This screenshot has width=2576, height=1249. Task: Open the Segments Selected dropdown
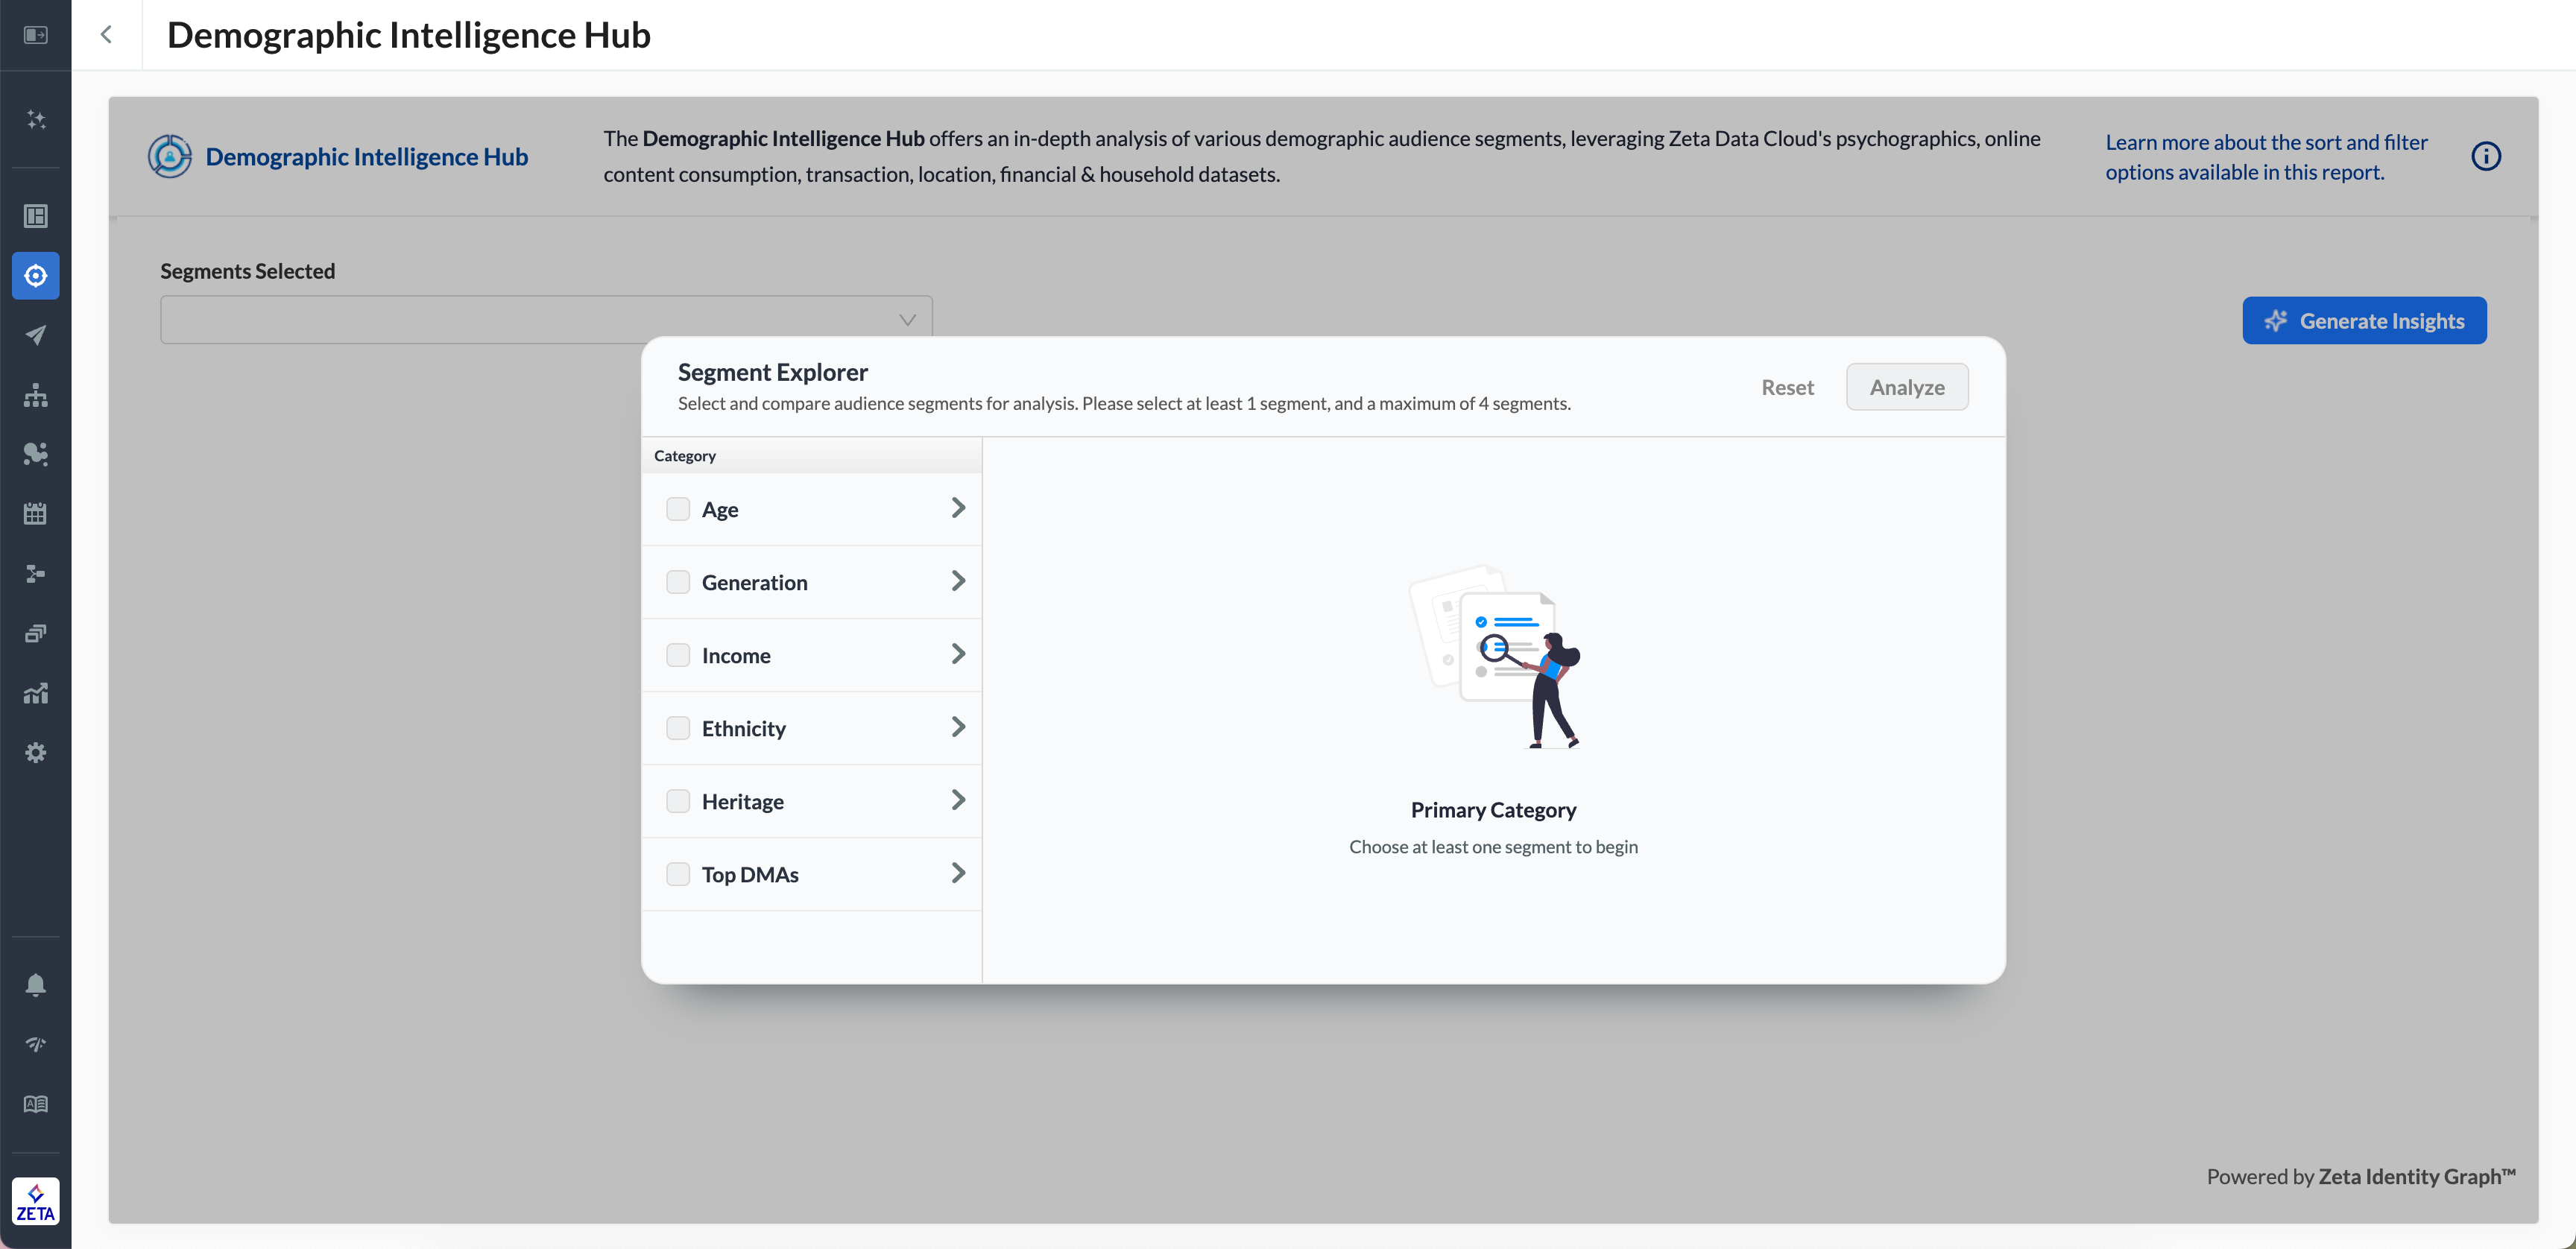(546, 320)
